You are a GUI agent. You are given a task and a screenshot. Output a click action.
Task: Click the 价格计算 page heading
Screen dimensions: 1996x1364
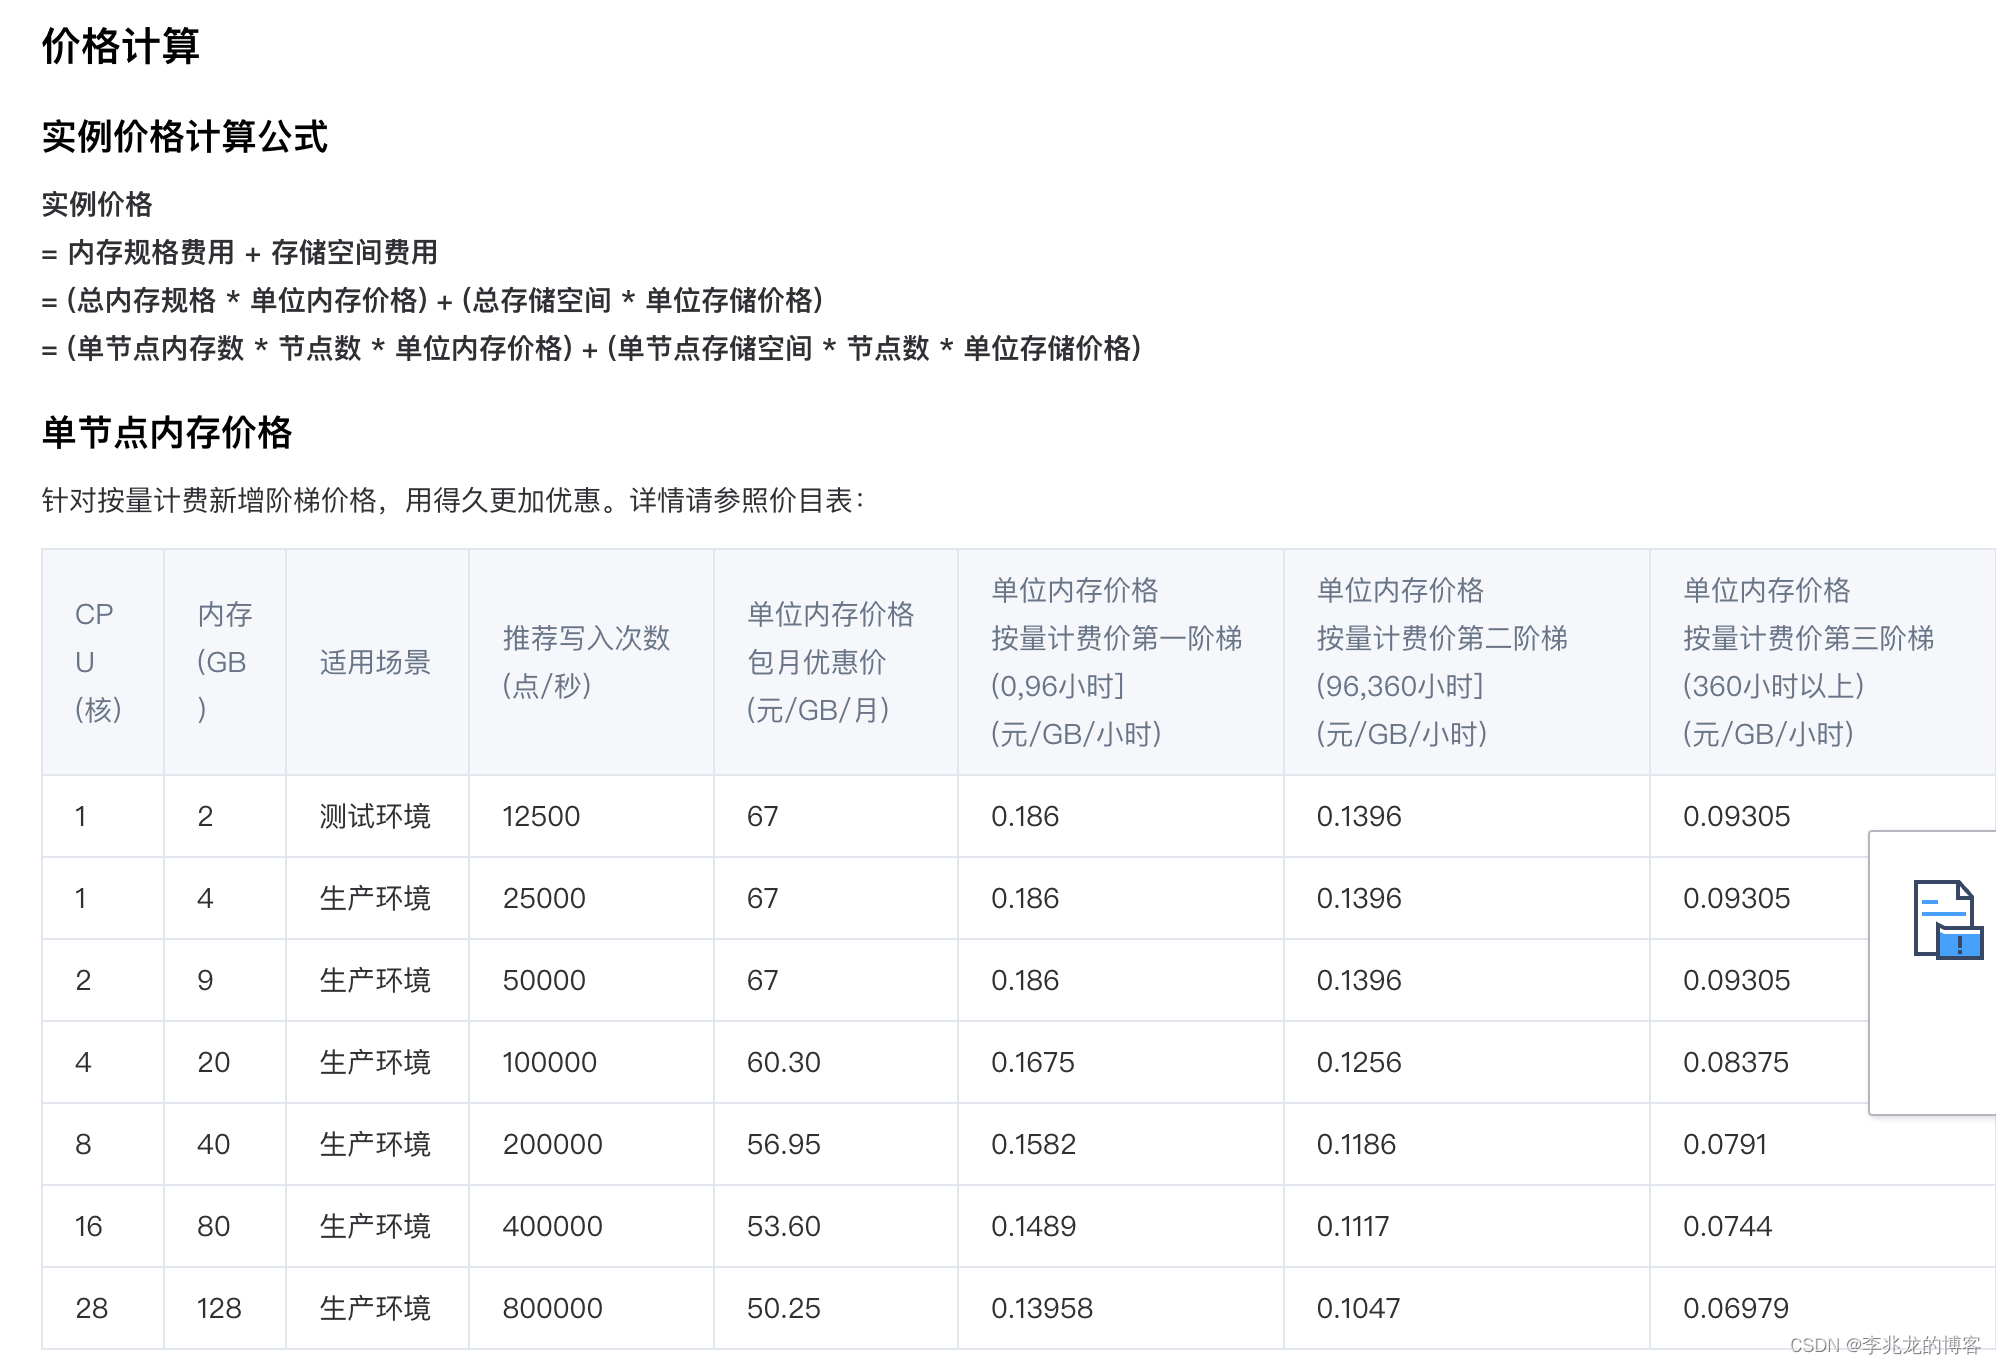[x=121, y=46]
